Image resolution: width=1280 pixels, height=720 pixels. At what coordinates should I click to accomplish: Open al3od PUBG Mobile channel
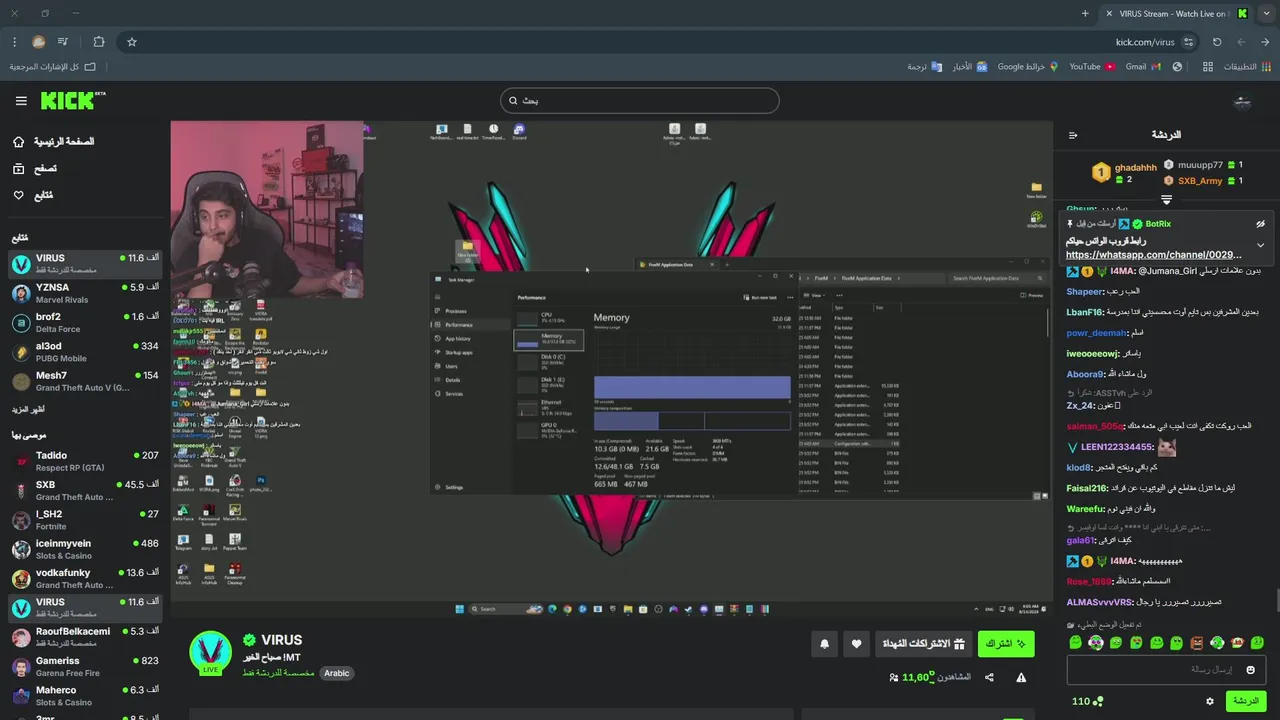coord(85,352)
